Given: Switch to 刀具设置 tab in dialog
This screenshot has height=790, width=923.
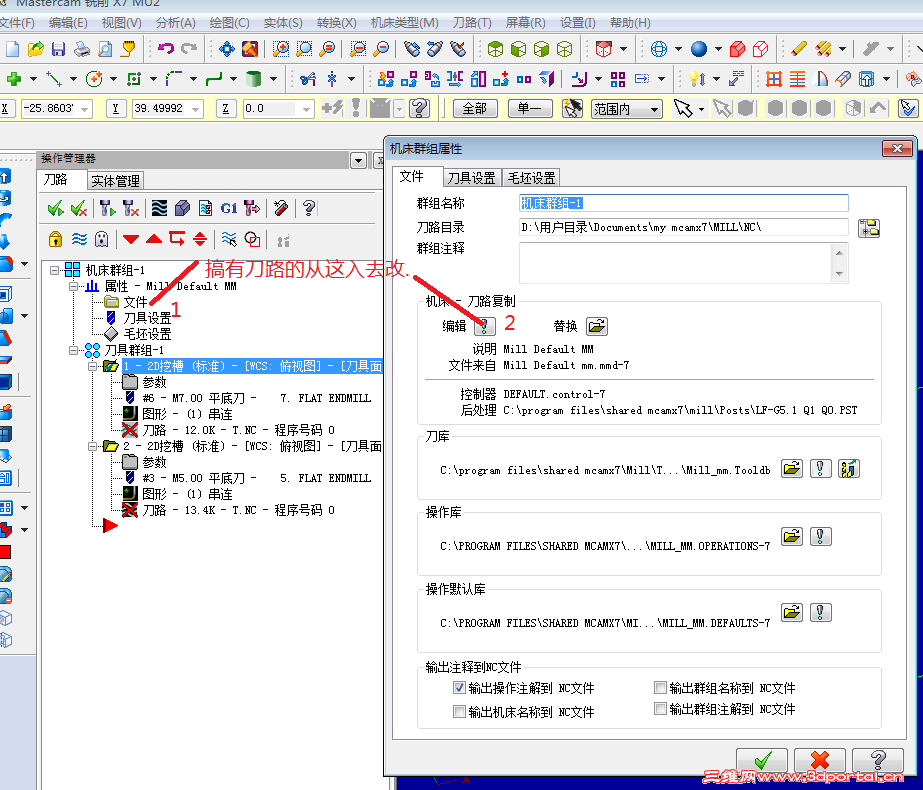Looking at the screenshot, I should pos(471,178).
